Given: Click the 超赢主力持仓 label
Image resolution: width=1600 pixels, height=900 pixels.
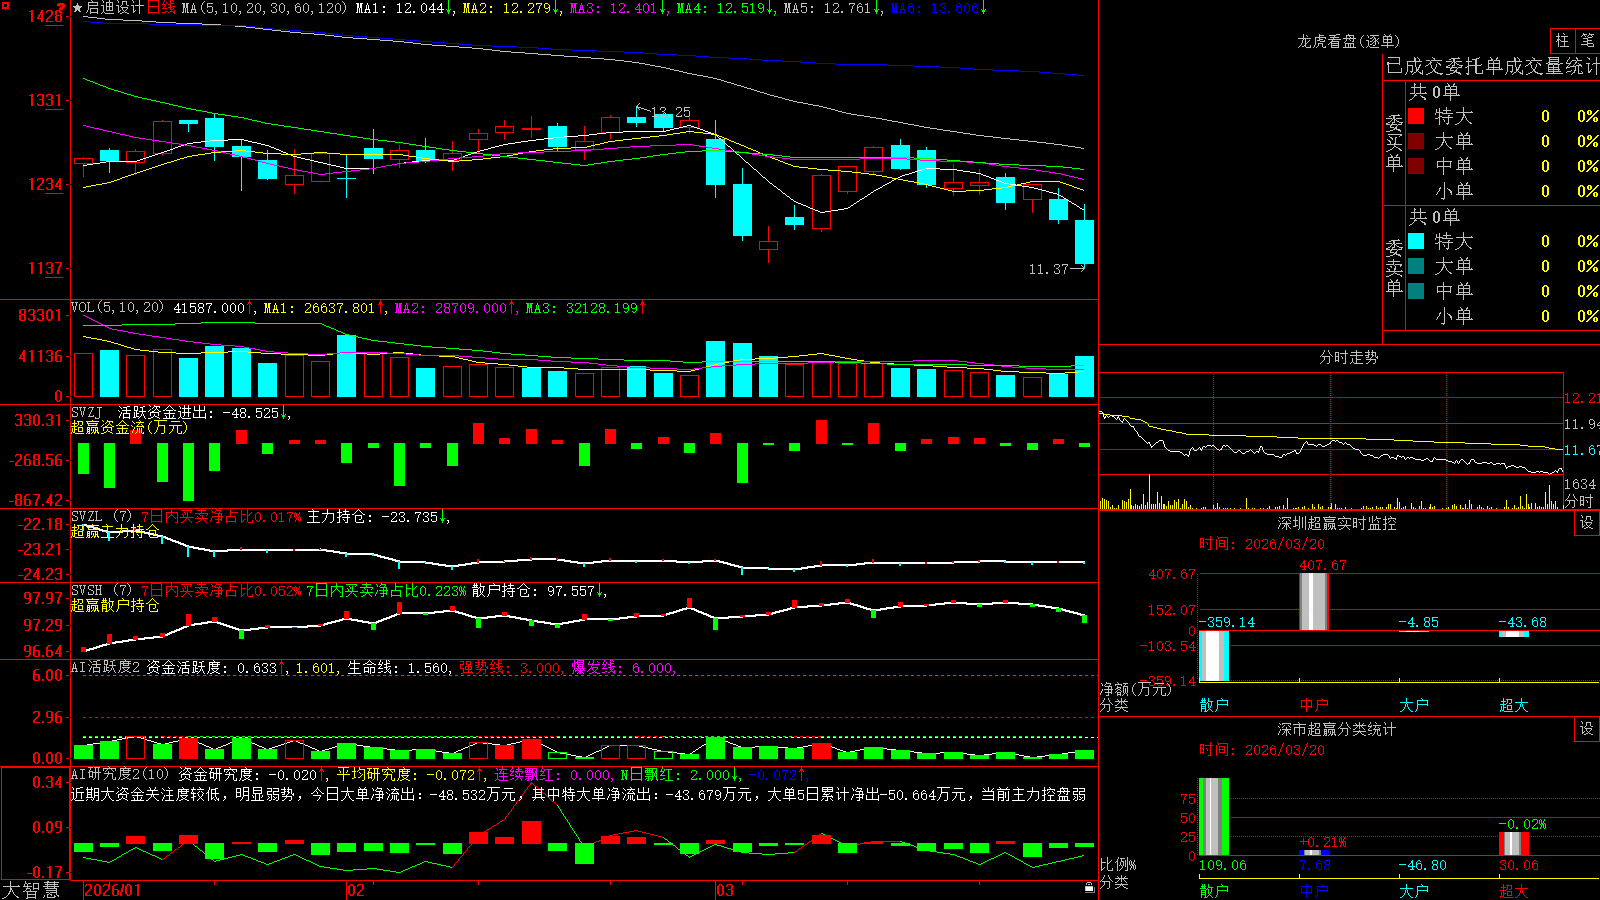Looking at the screenshot, I should click(x=115, y=531).
